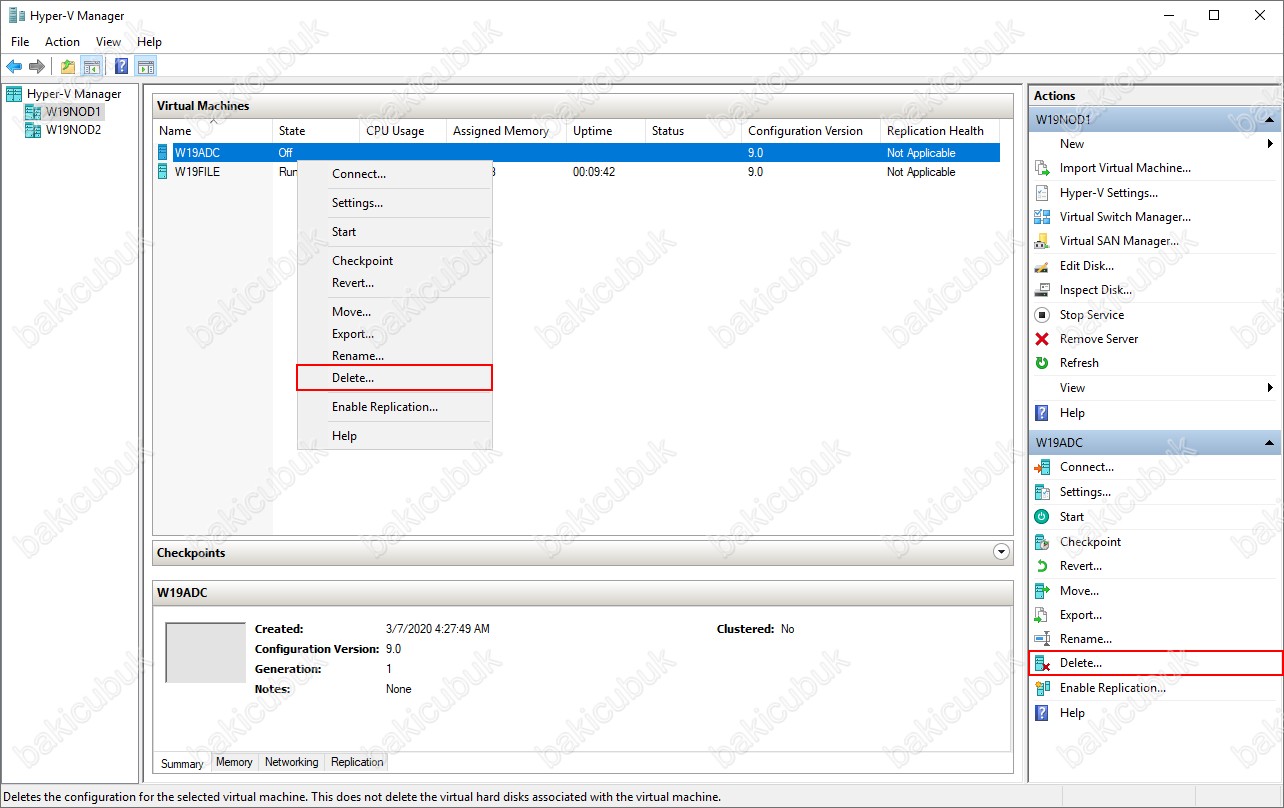Switch to the Memory tab
The height and width of the screenshot is (808, 1284).
coord(234,762)
